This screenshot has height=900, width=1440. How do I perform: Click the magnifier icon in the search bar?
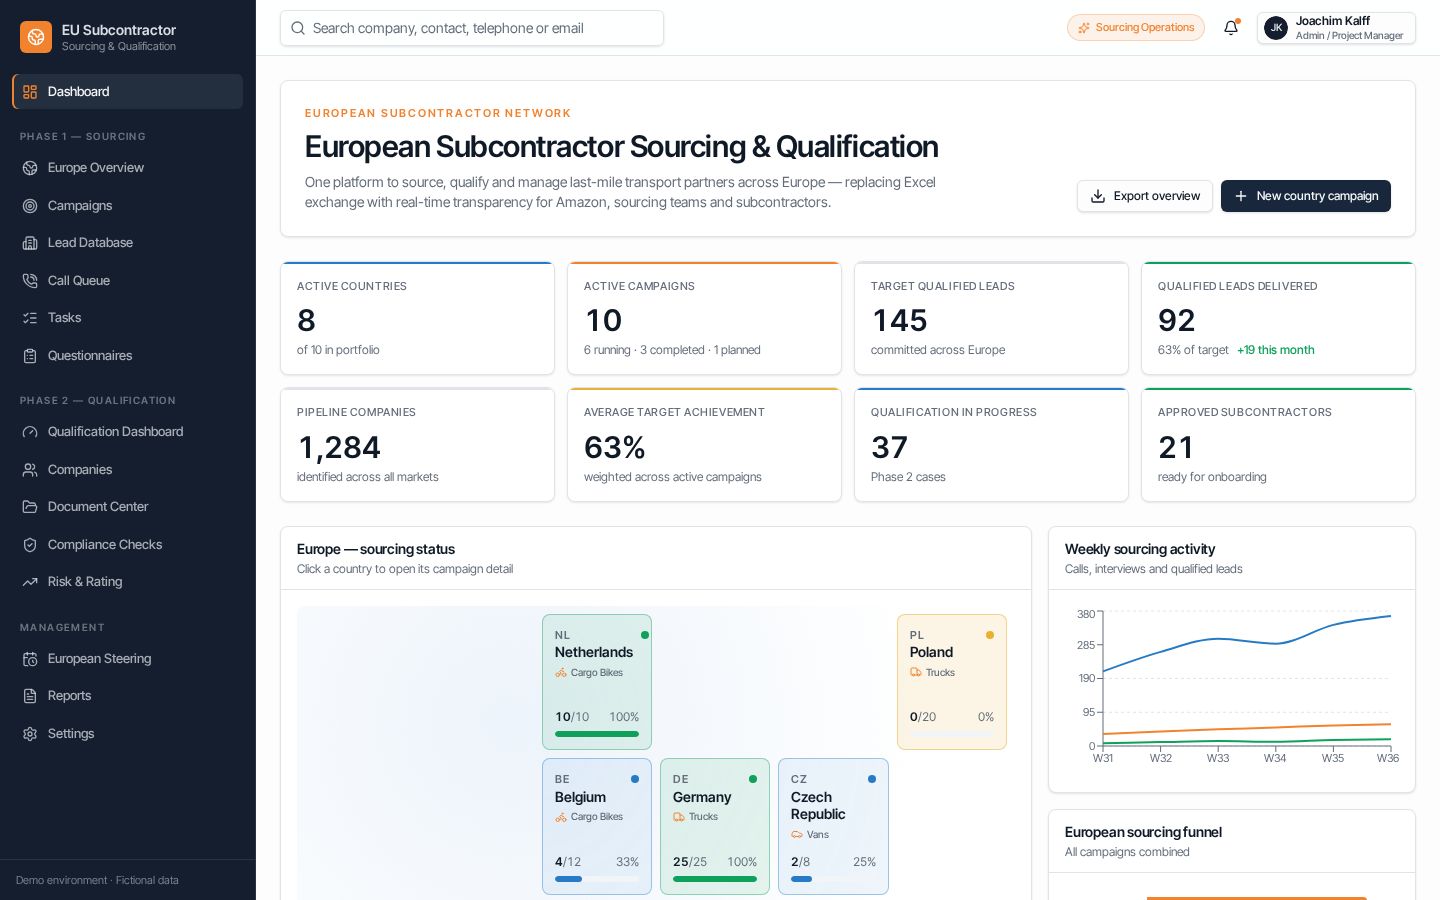[298, 28]
